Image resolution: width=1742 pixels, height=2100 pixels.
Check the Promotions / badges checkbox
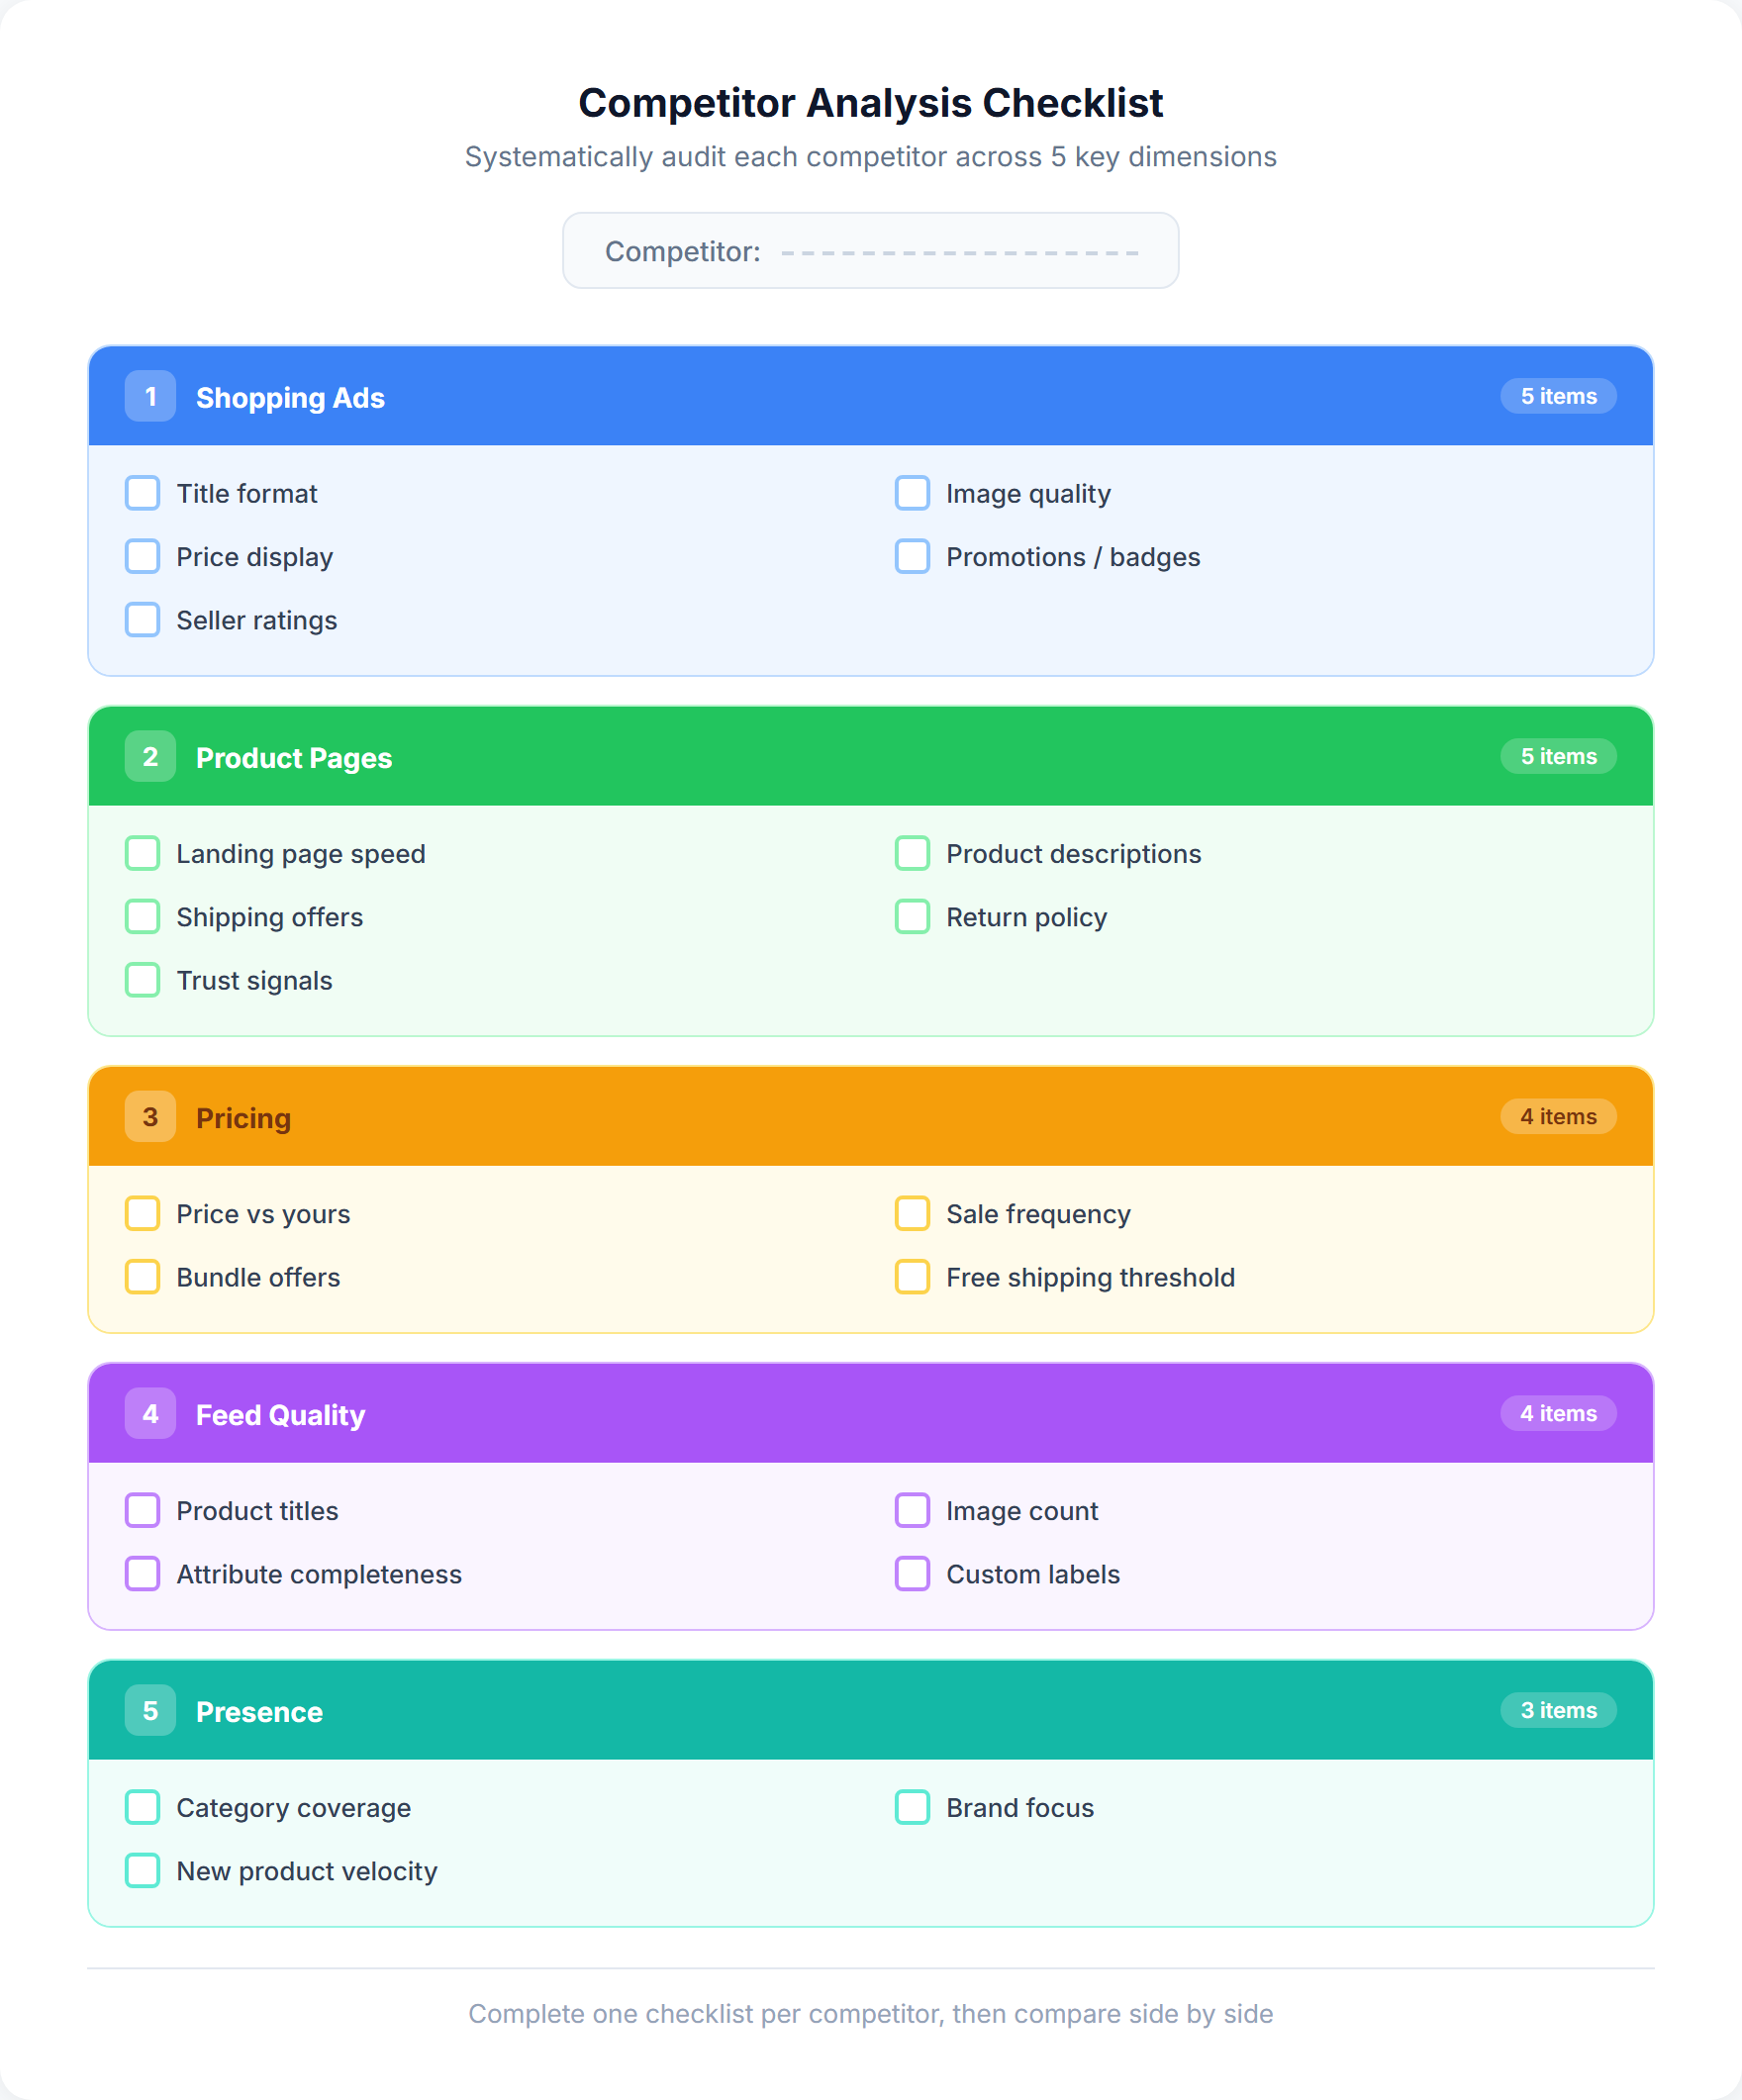pyautogui.click(x=912, y=556)
